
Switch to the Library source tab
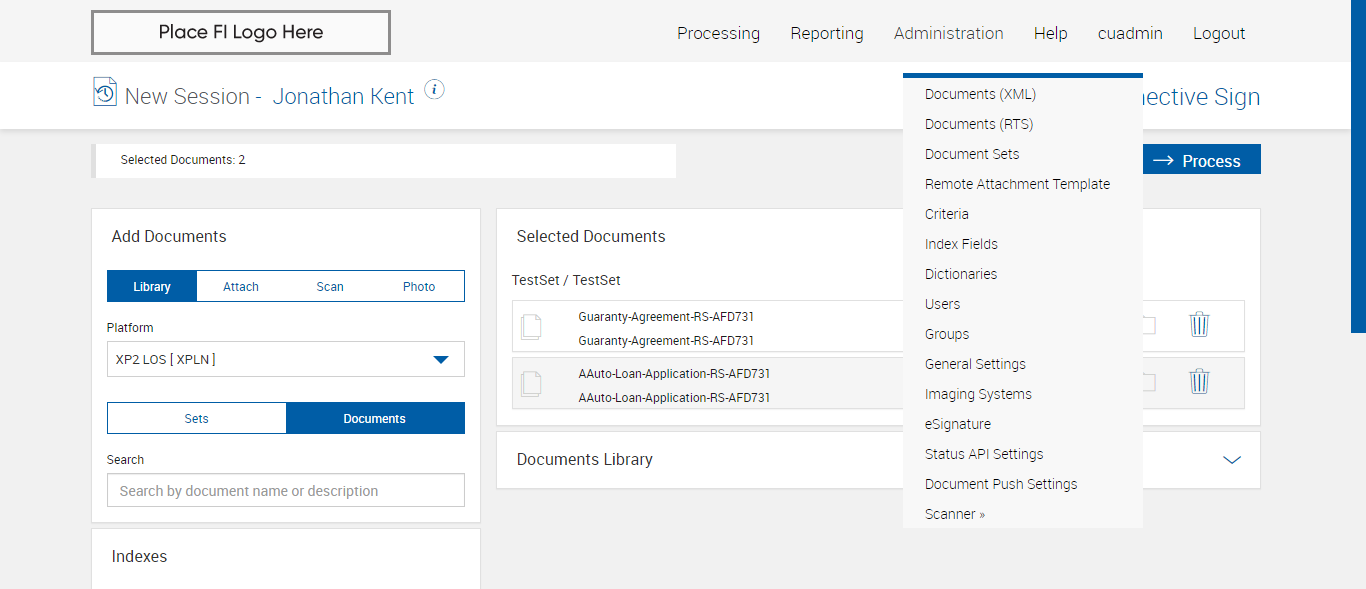pyautogui.click(x=152, y=287)
